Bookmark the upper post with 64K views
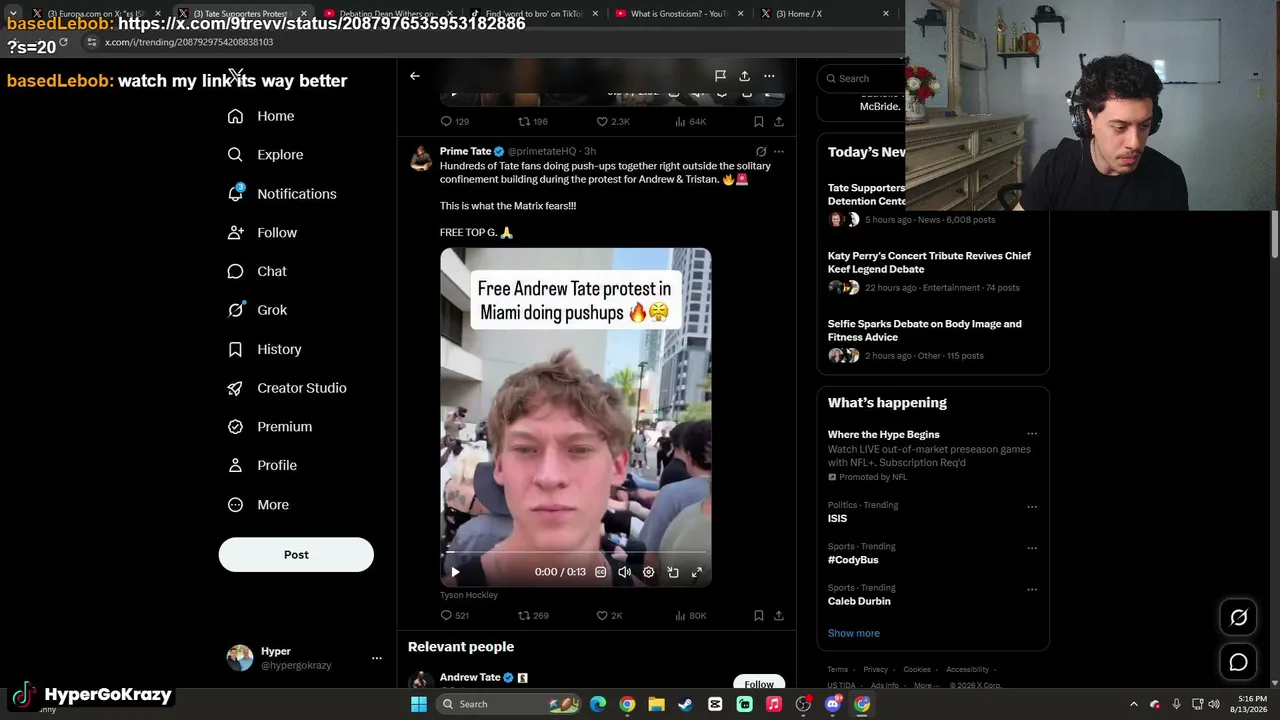This screenshot has width=1280, height=720. 759,121
